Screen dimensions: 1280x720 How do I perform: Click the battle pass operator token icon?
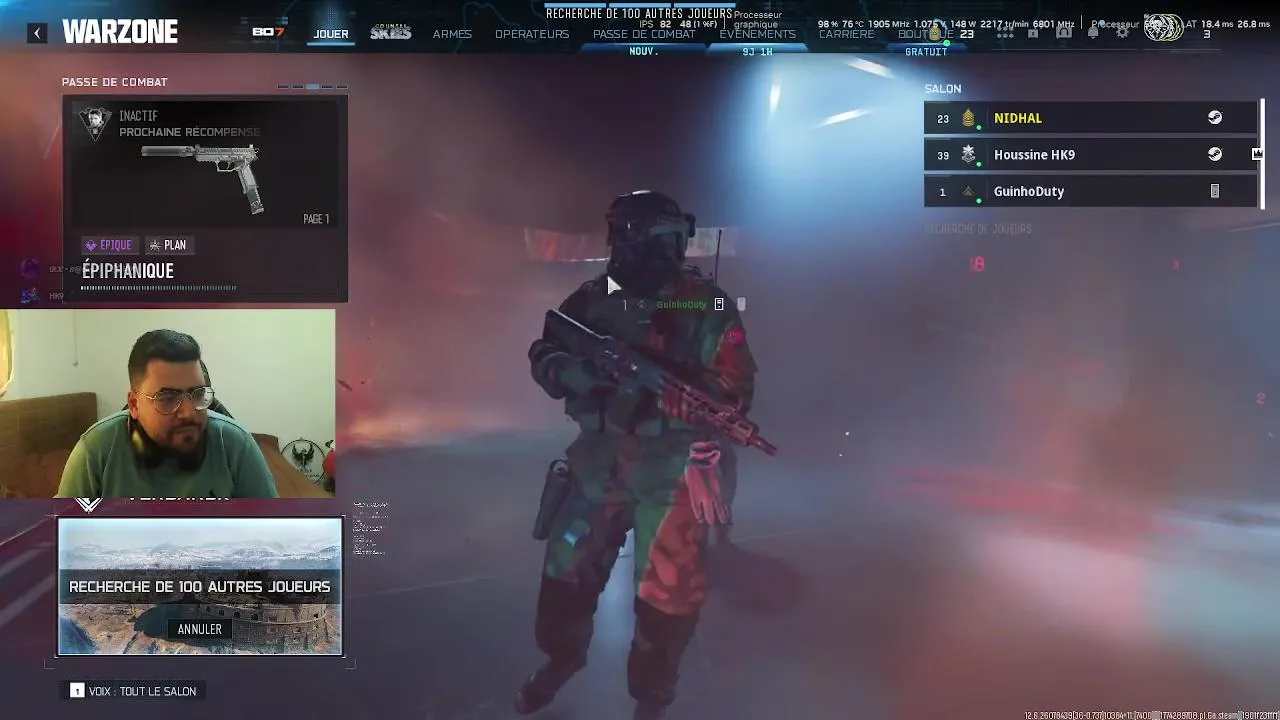point(95,124)
